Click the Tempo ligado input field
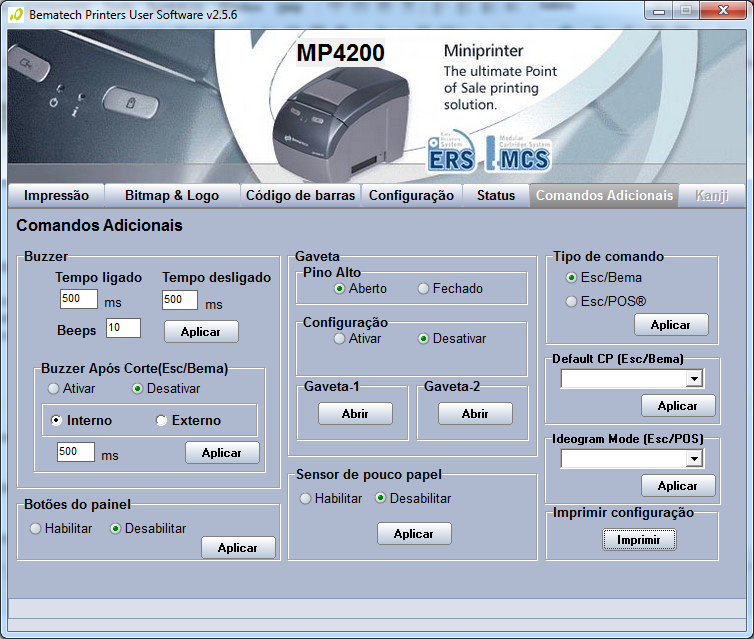Viewport: 754px width, 639px height. click(79, 299)
